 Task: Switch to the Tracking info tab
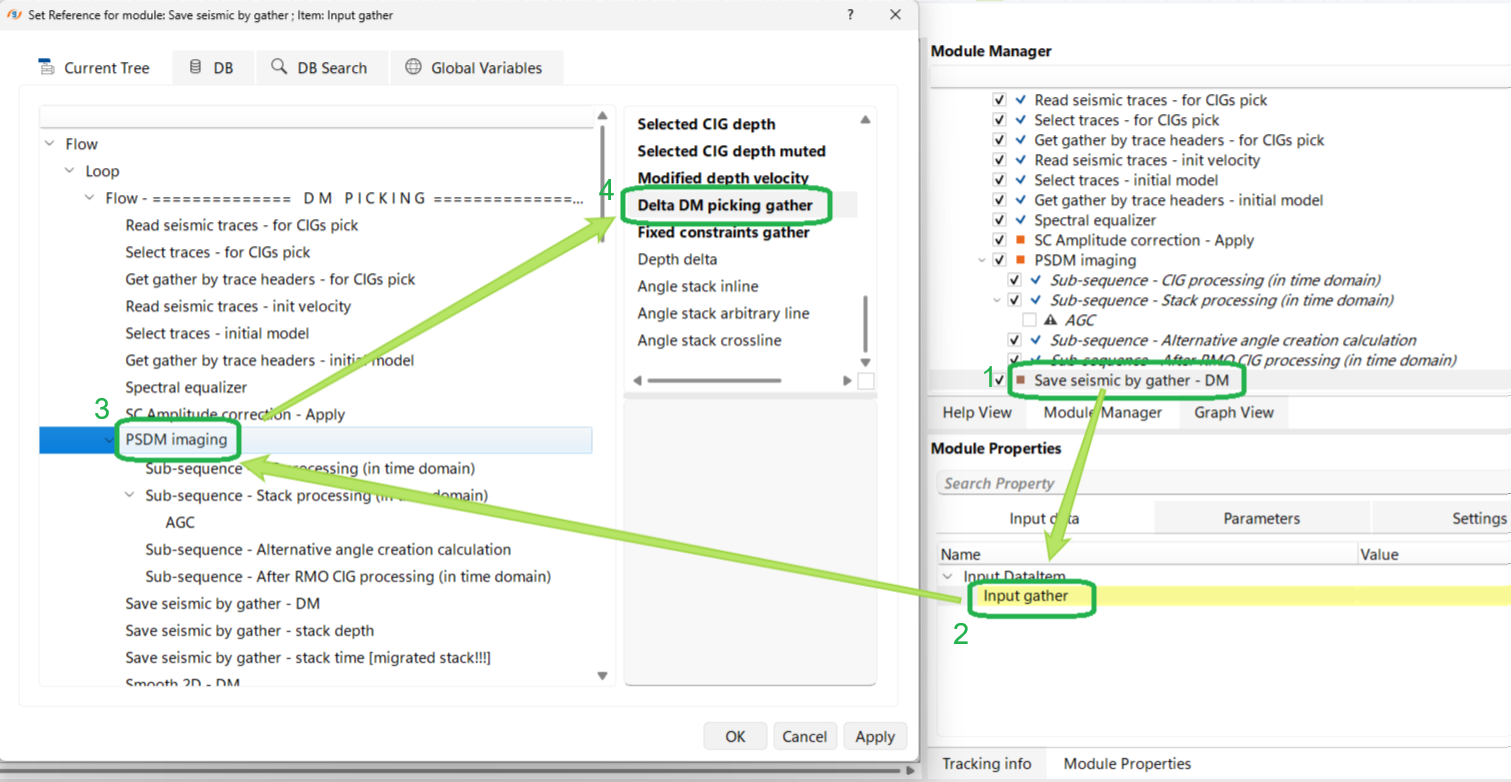click(x=986, y=764)
